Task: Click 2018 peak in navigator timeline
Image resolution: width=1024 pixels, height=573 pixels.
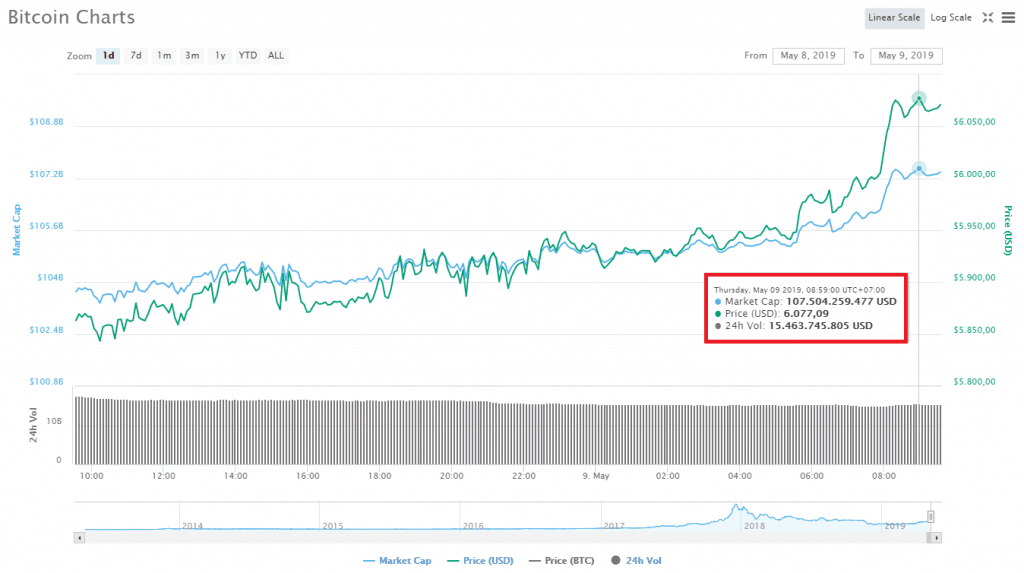Action: (736, 507)
